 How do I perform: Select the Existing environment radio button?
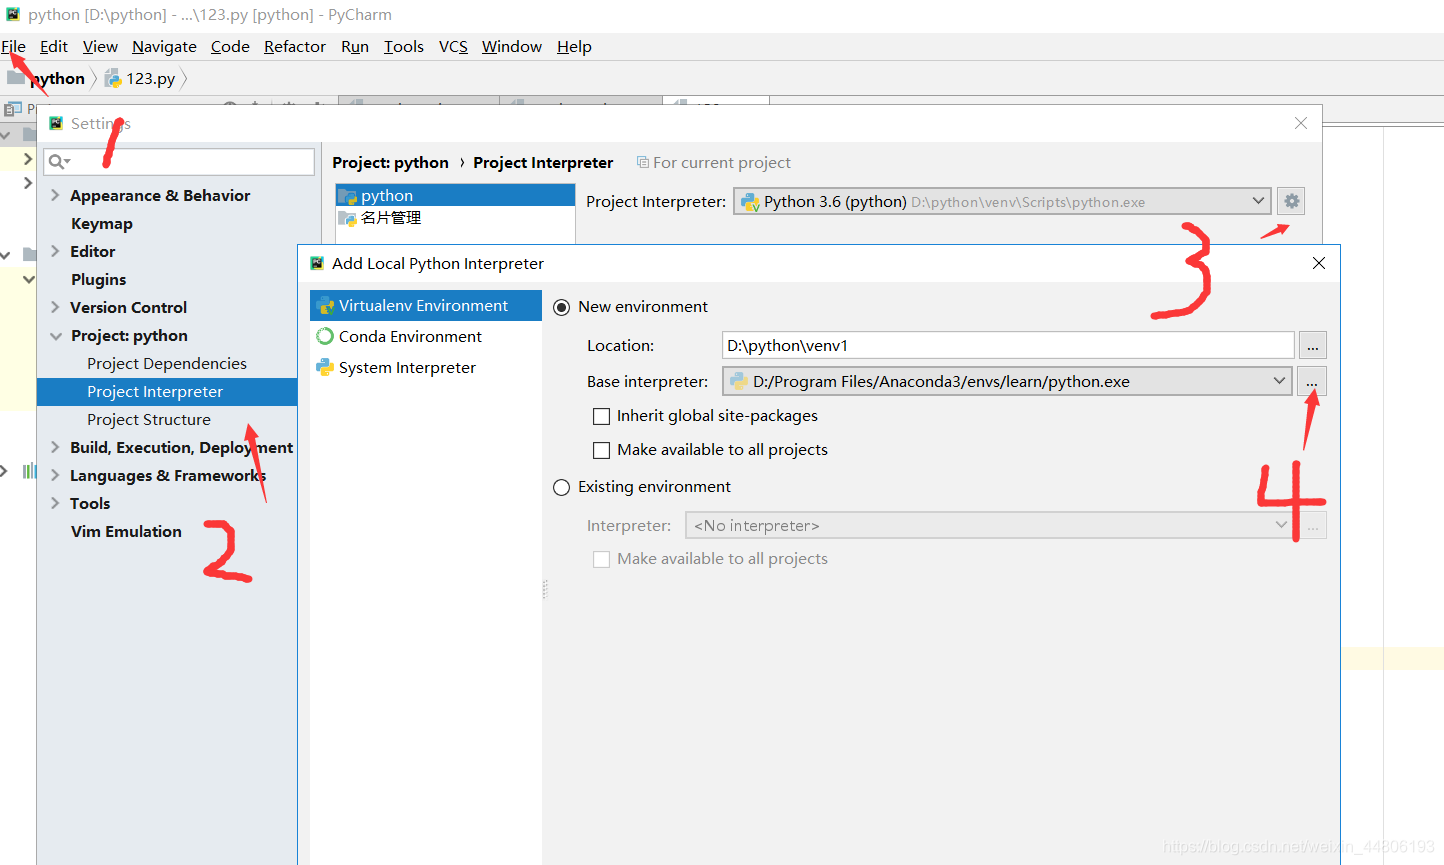[x=562, y=487]
